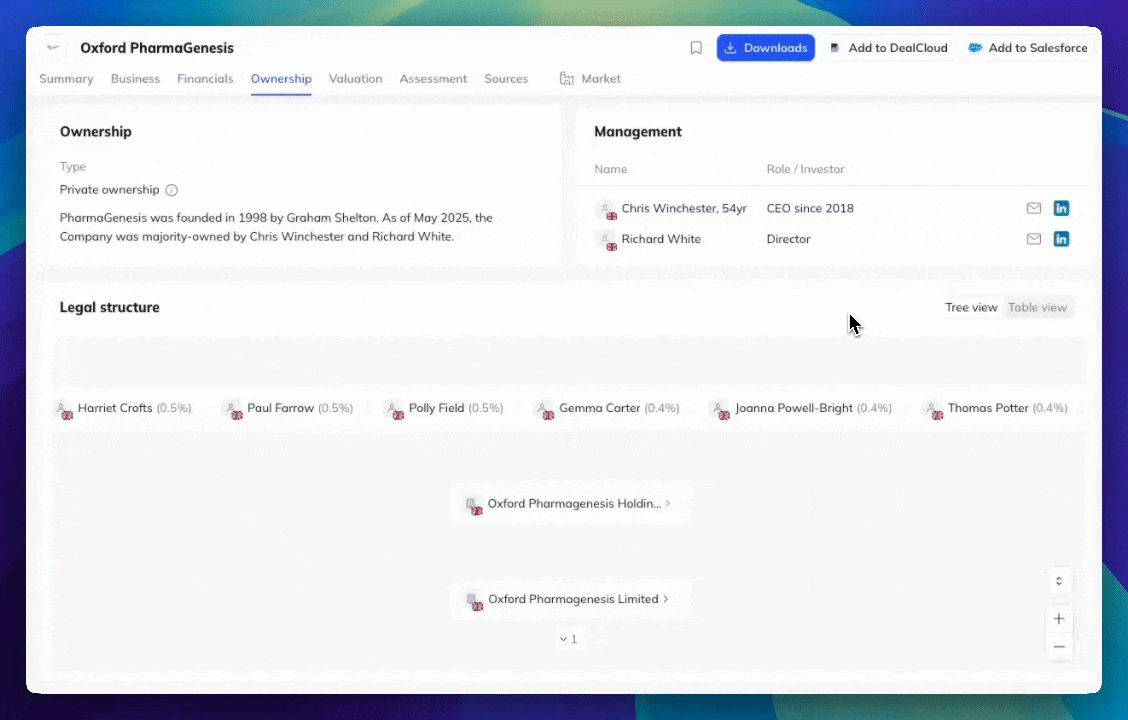Screen dimensions: 1128x720
Task: Email Chris Winchester via envelope icon
Action: pos(1034,208)
